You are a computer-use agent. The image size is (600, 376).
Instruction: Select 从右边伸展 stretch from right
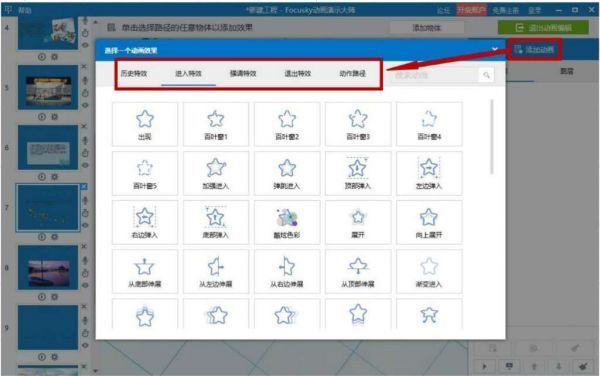pyautogui.click(x=287, y=272)
